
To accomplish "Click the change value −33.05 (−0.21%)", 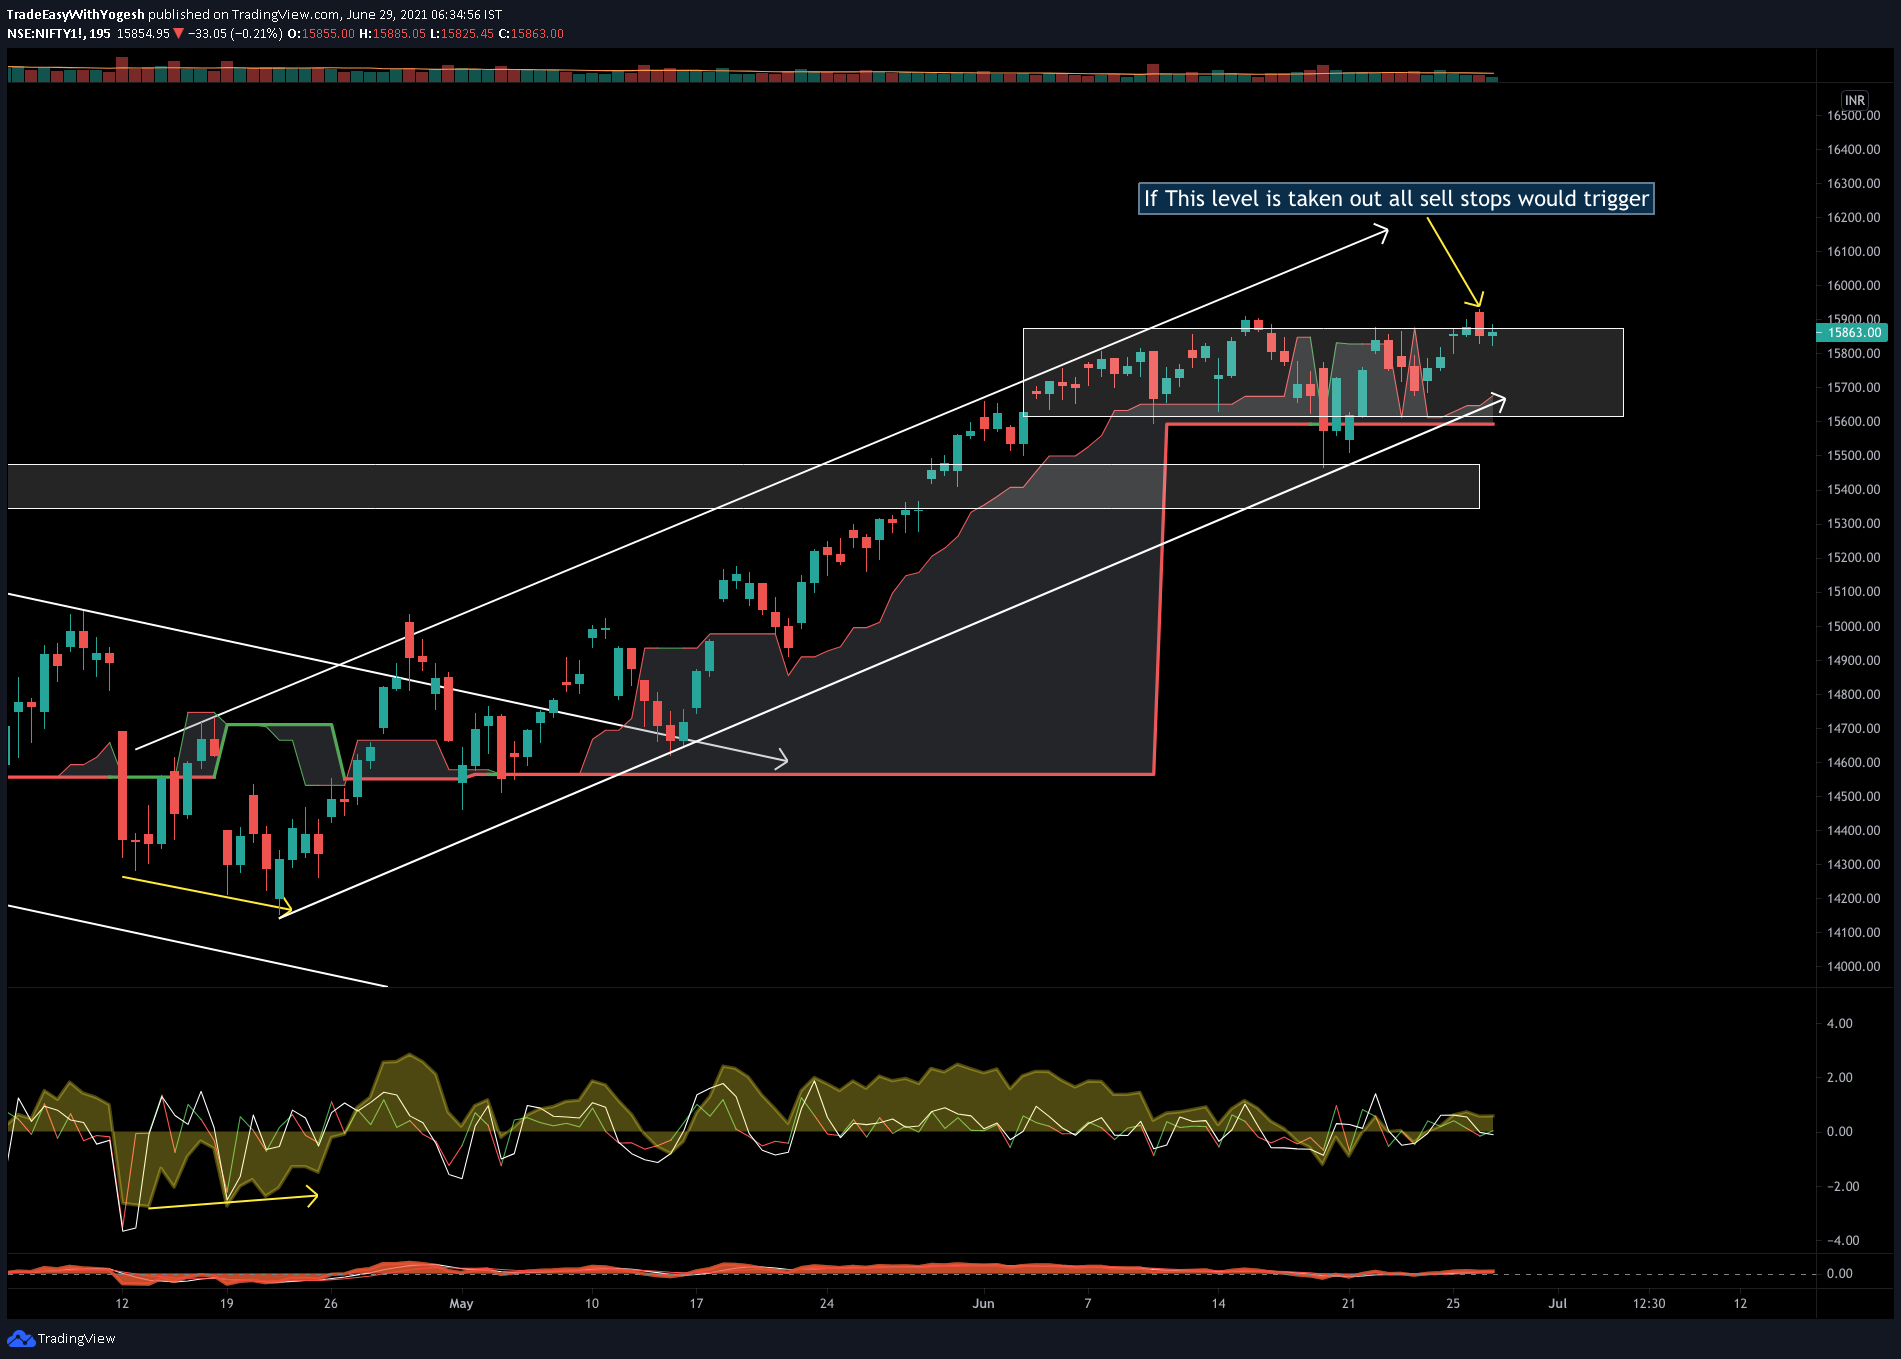I will 235,34.
